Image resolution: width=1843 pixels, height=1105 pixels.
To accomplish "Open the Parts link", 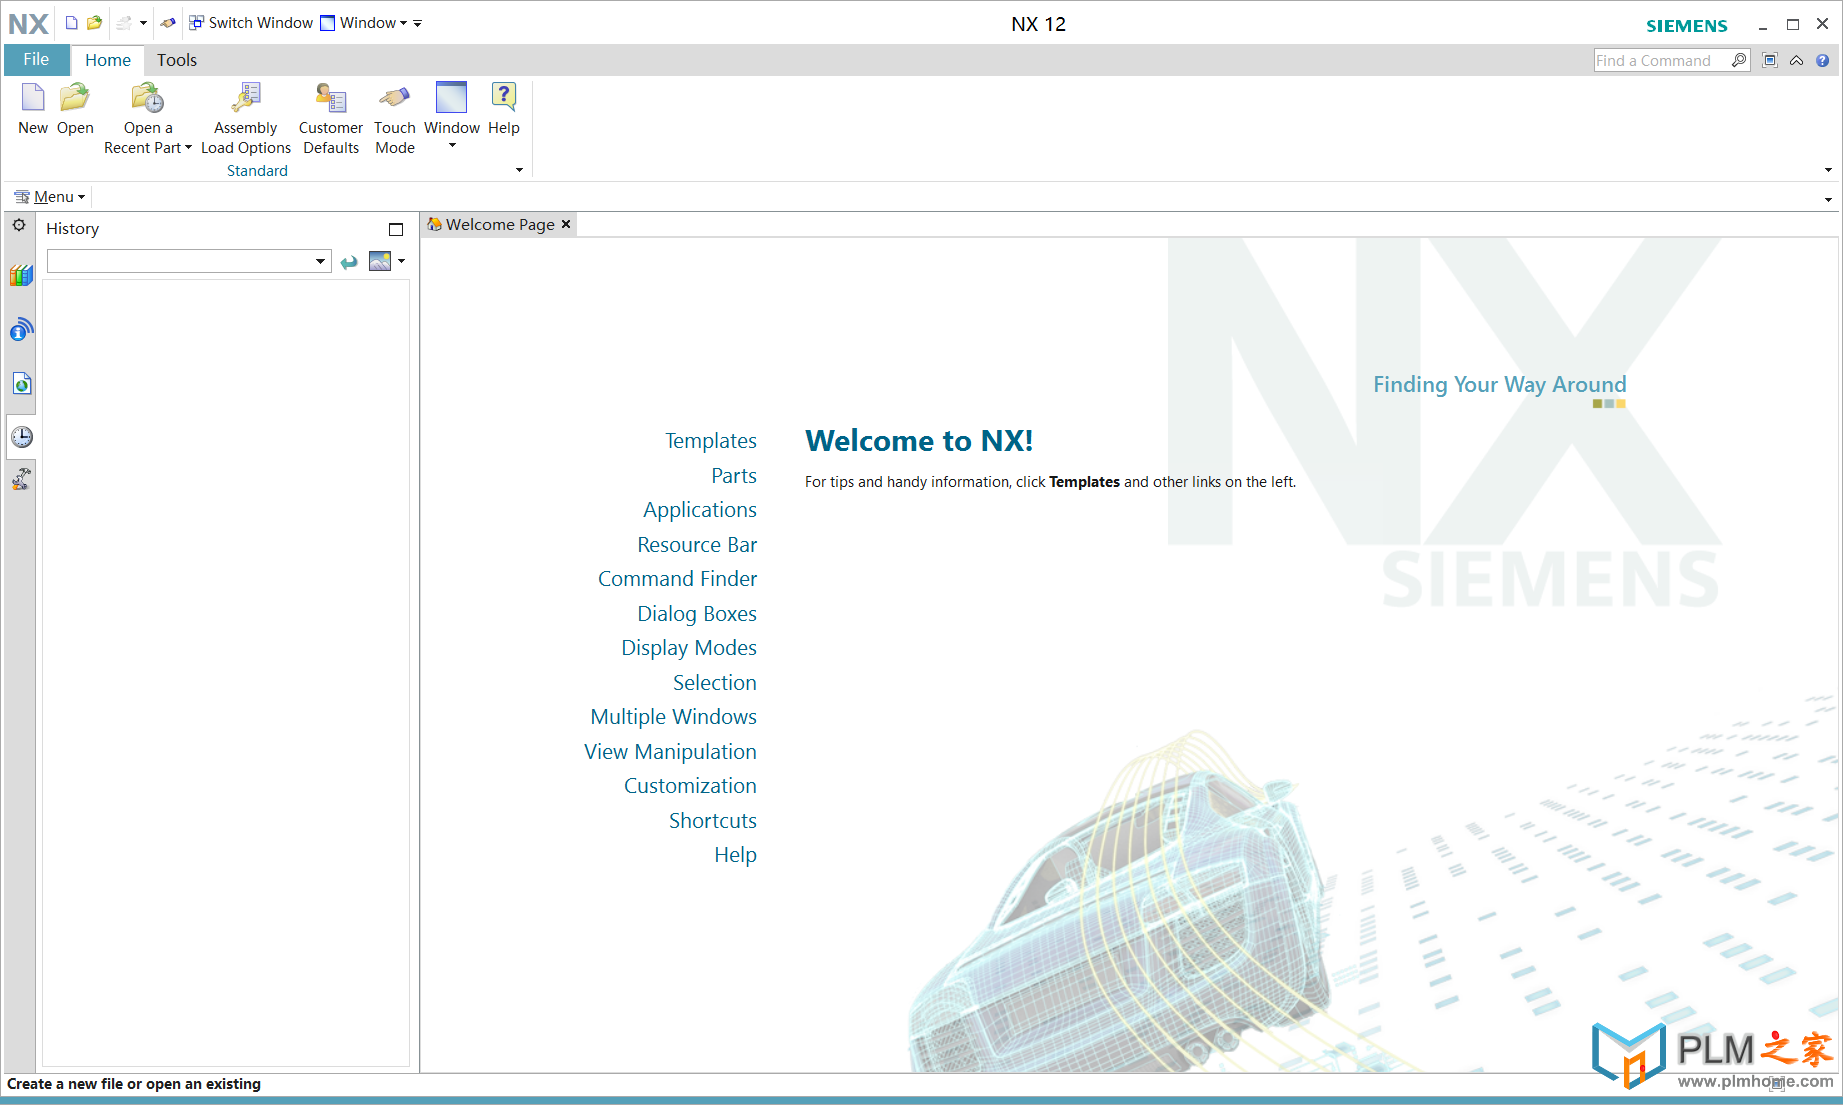I will (x=734, y=476).
